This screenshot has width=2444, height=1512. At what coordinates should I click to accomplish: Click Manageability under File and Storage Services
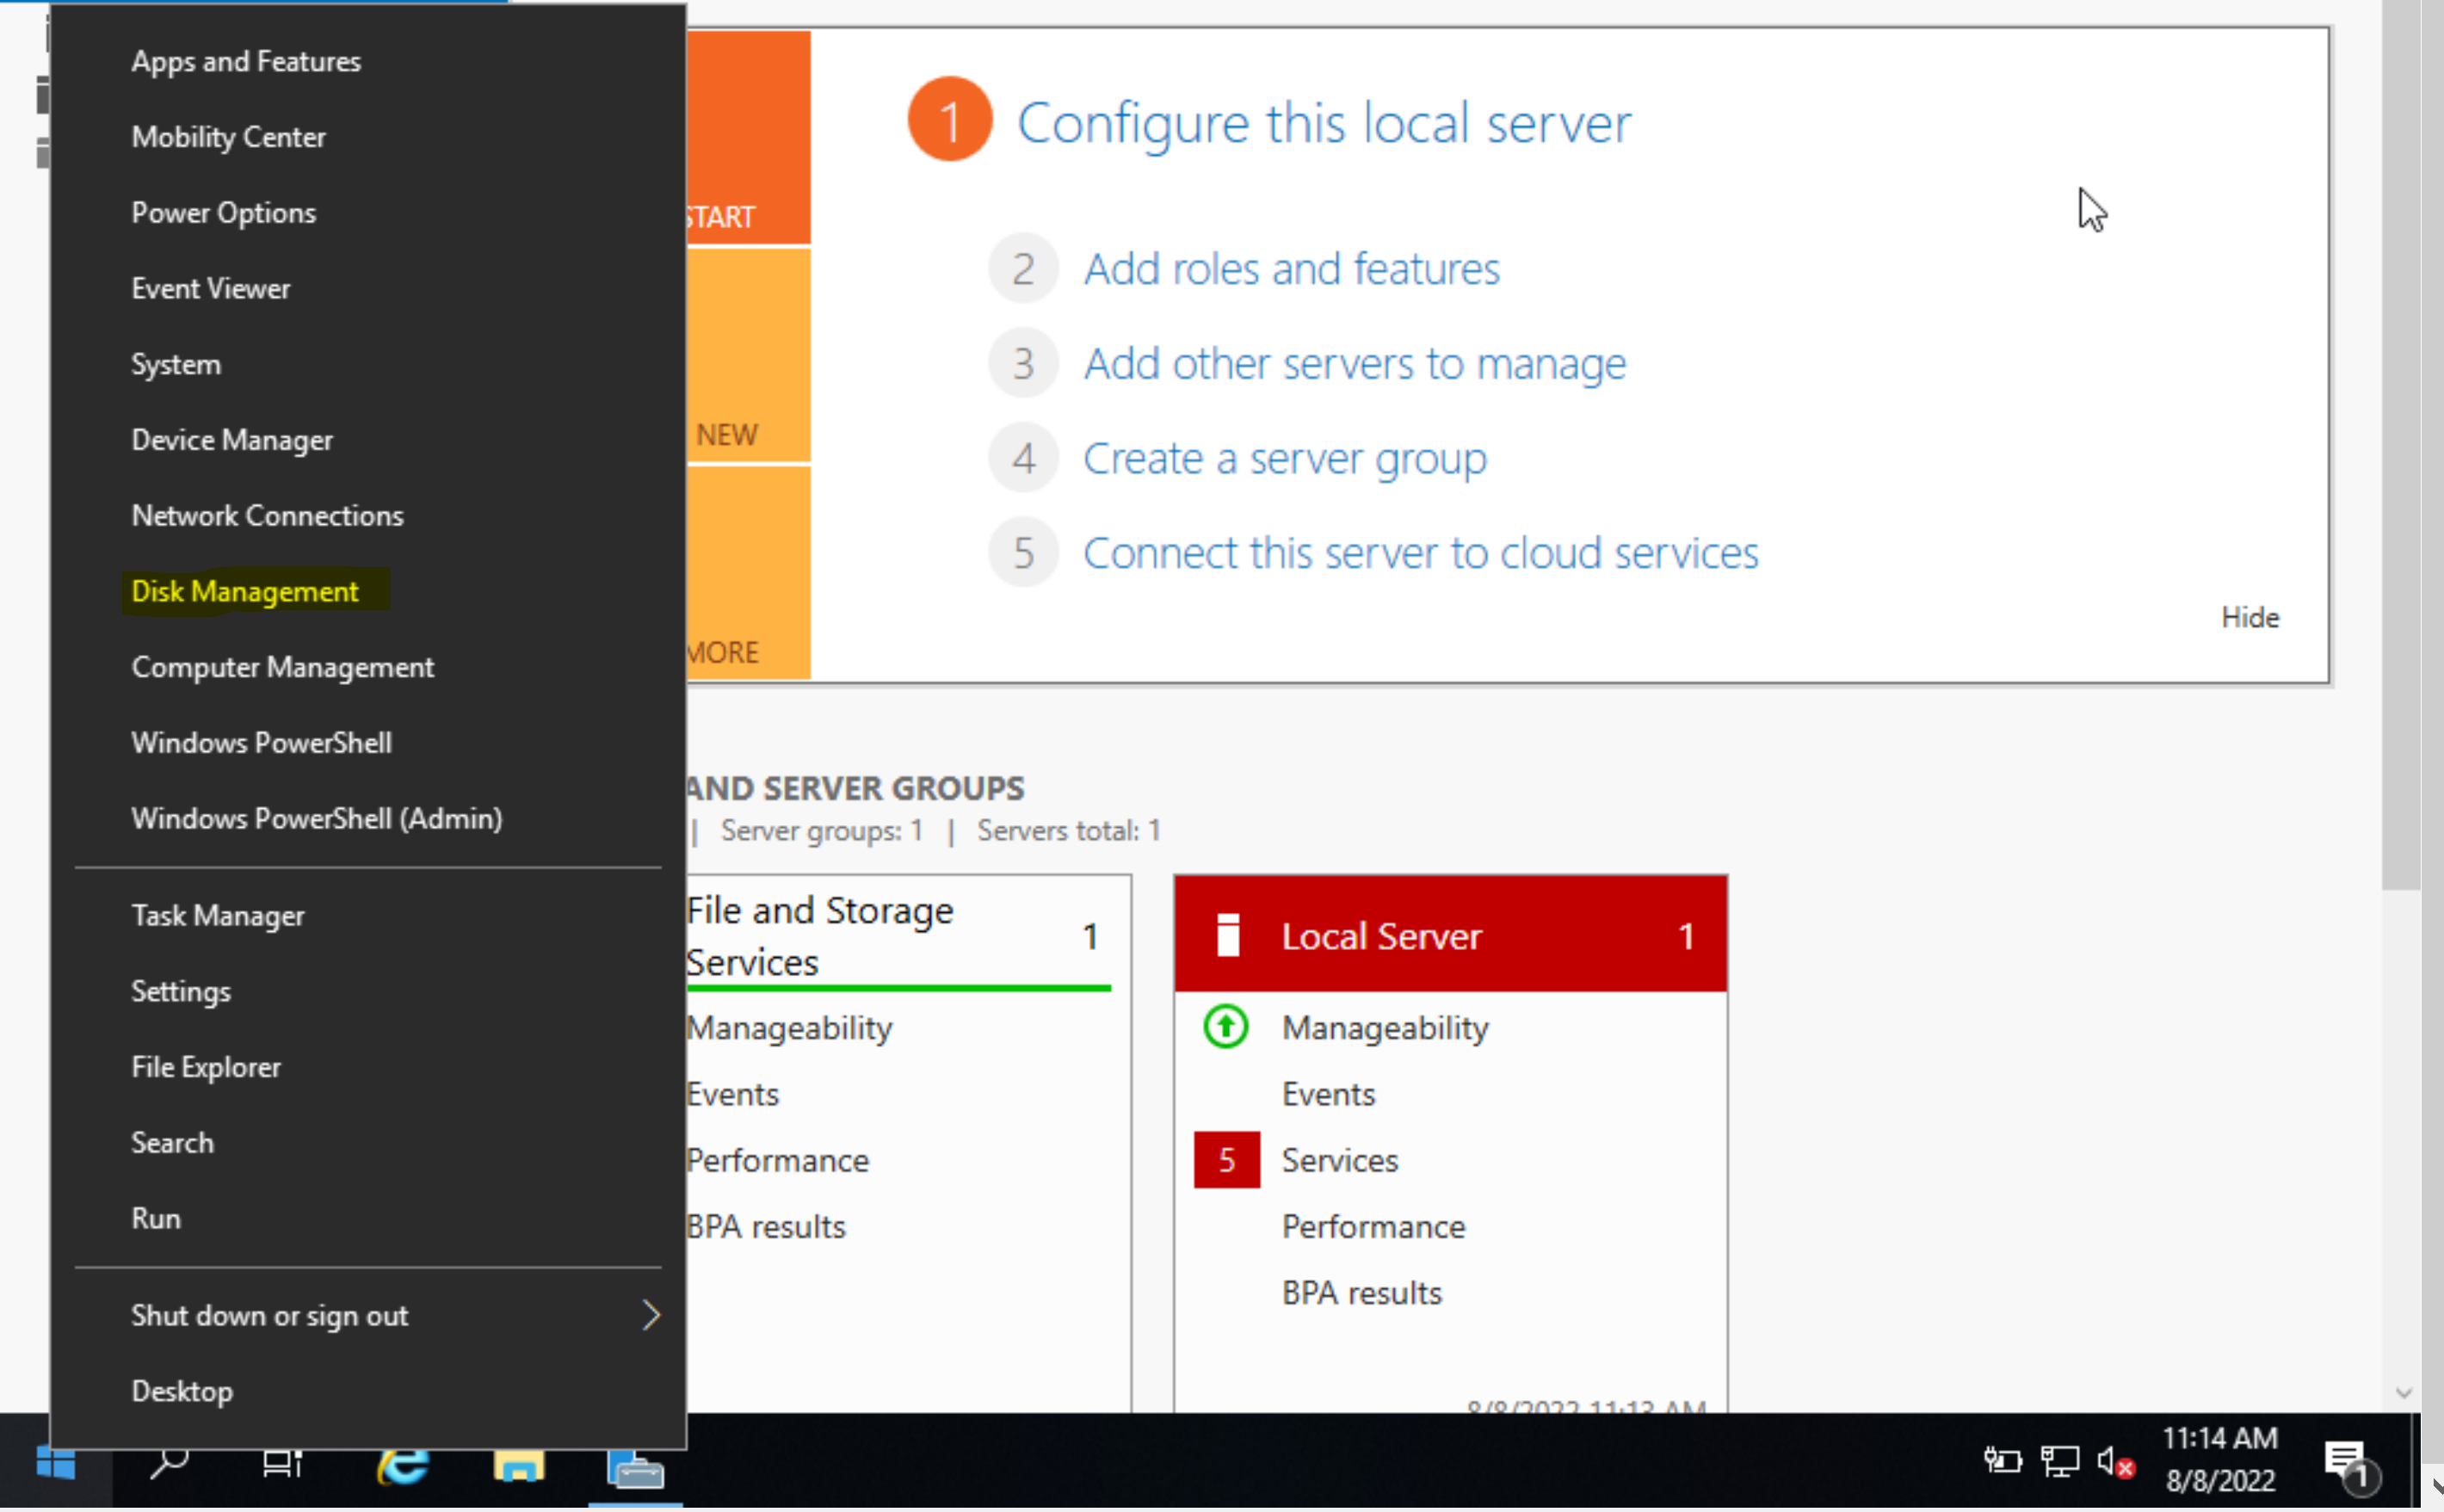[x=789, y=1029]
